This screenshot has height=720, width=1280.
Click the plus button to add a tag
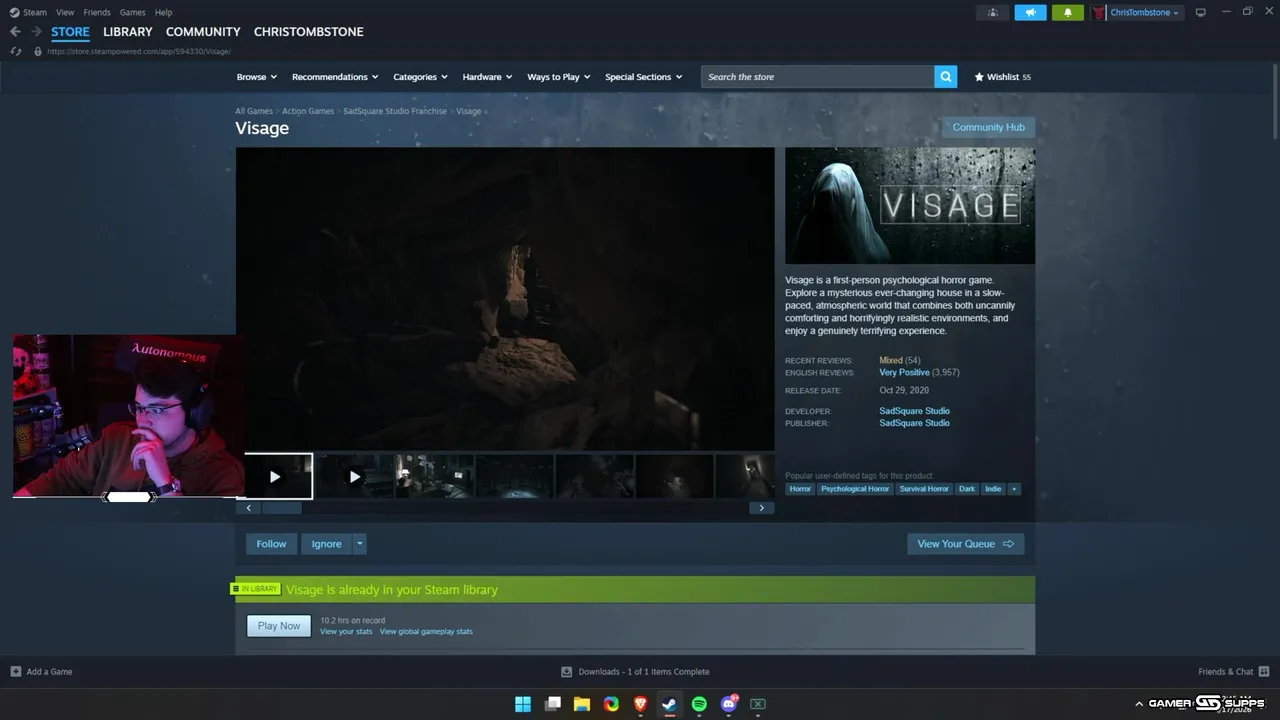coord(1014,489)
